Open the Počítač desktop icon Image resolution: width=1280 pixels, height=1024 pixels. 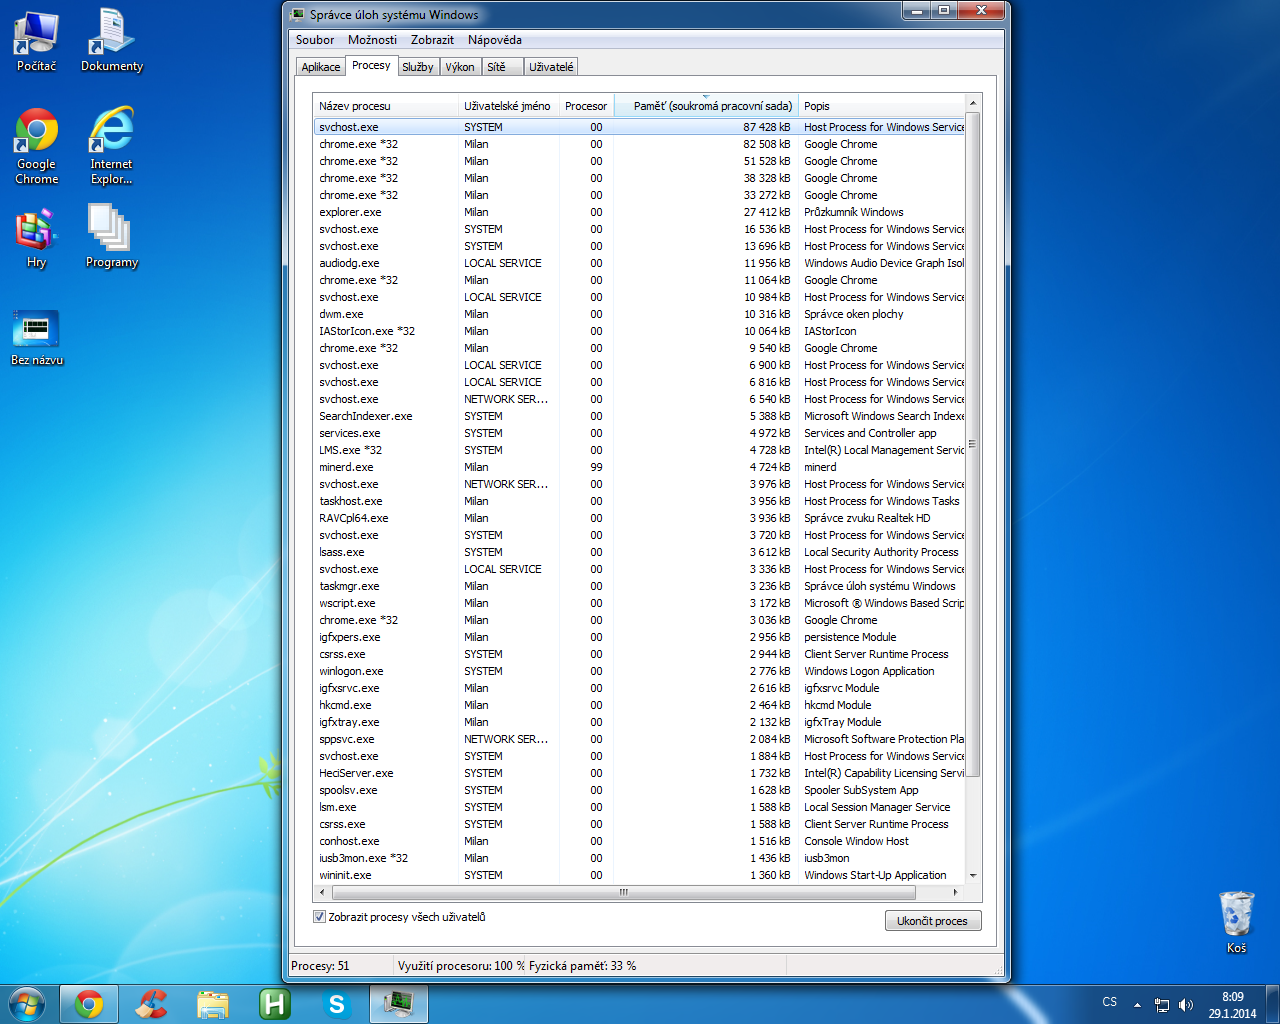click(37, 41)
